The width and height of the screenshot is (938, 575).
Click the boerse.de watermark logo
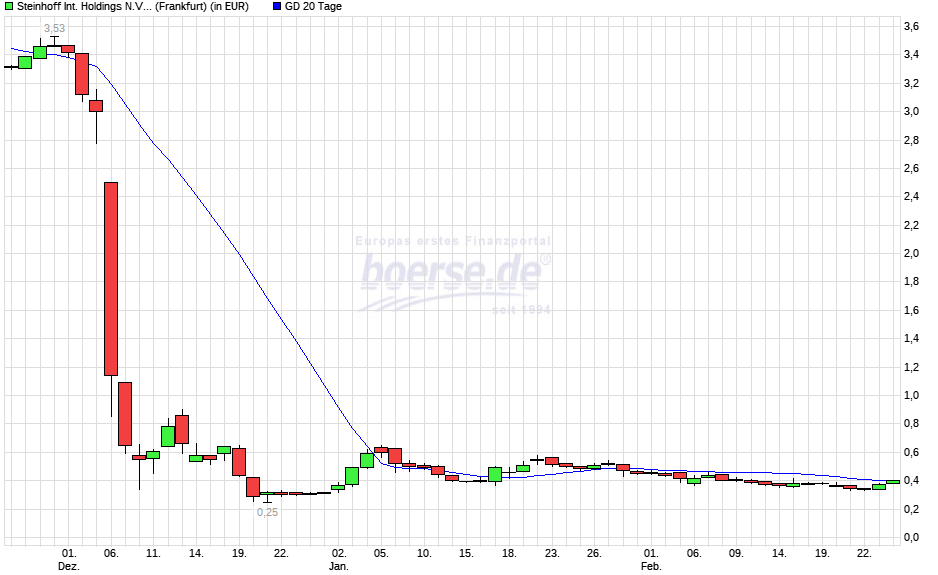point(453,272)
